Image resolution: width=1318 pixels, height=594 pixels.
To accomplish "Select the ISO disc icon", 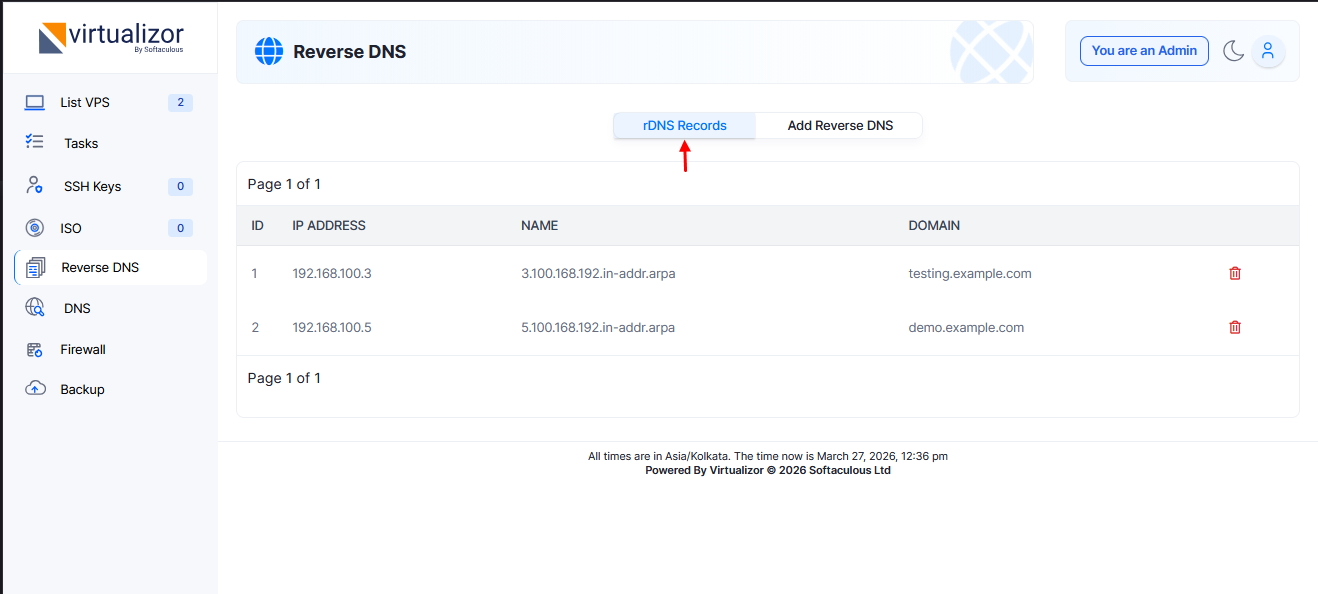I will 35,228.
